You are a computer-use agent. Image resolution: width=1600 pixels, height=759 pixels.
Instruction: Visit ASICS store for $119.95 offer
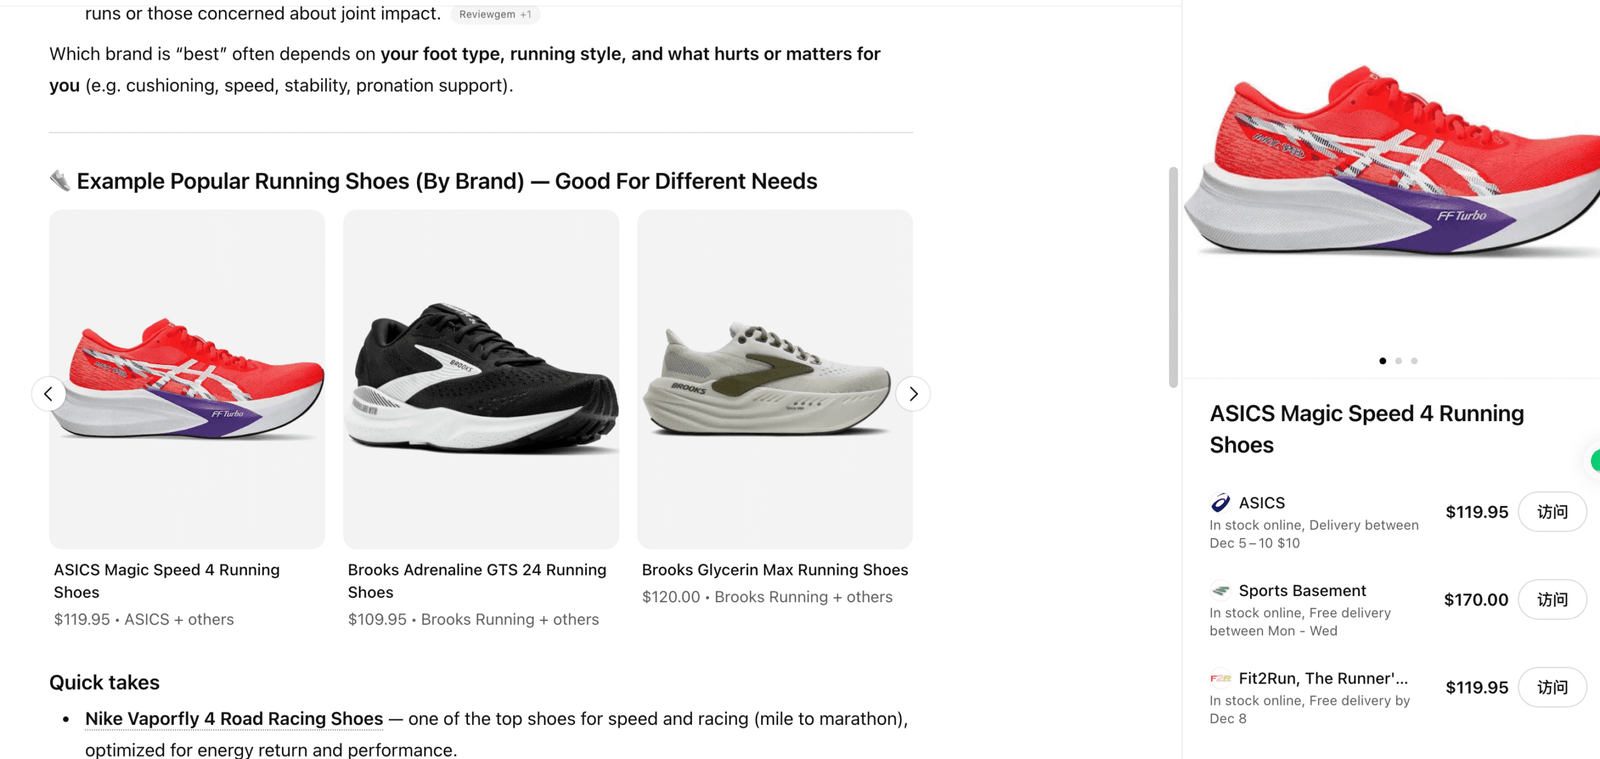[1552, 512]
